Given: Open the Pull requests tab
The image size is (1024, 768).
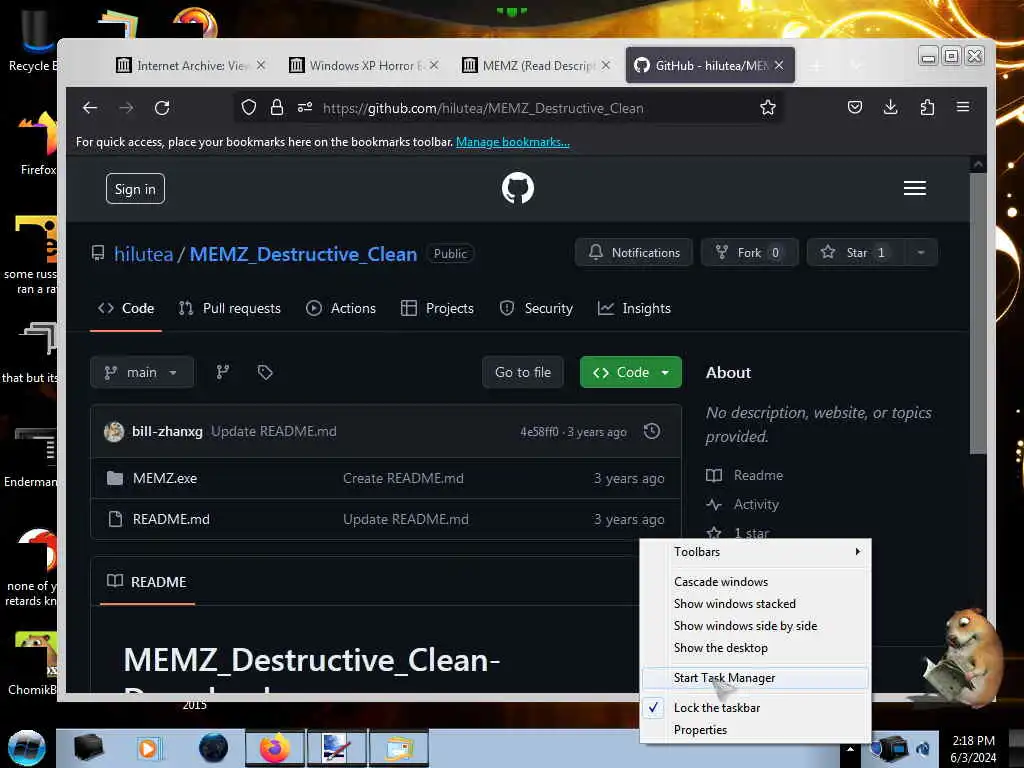Looking at the screenshot, I should 230,308.
